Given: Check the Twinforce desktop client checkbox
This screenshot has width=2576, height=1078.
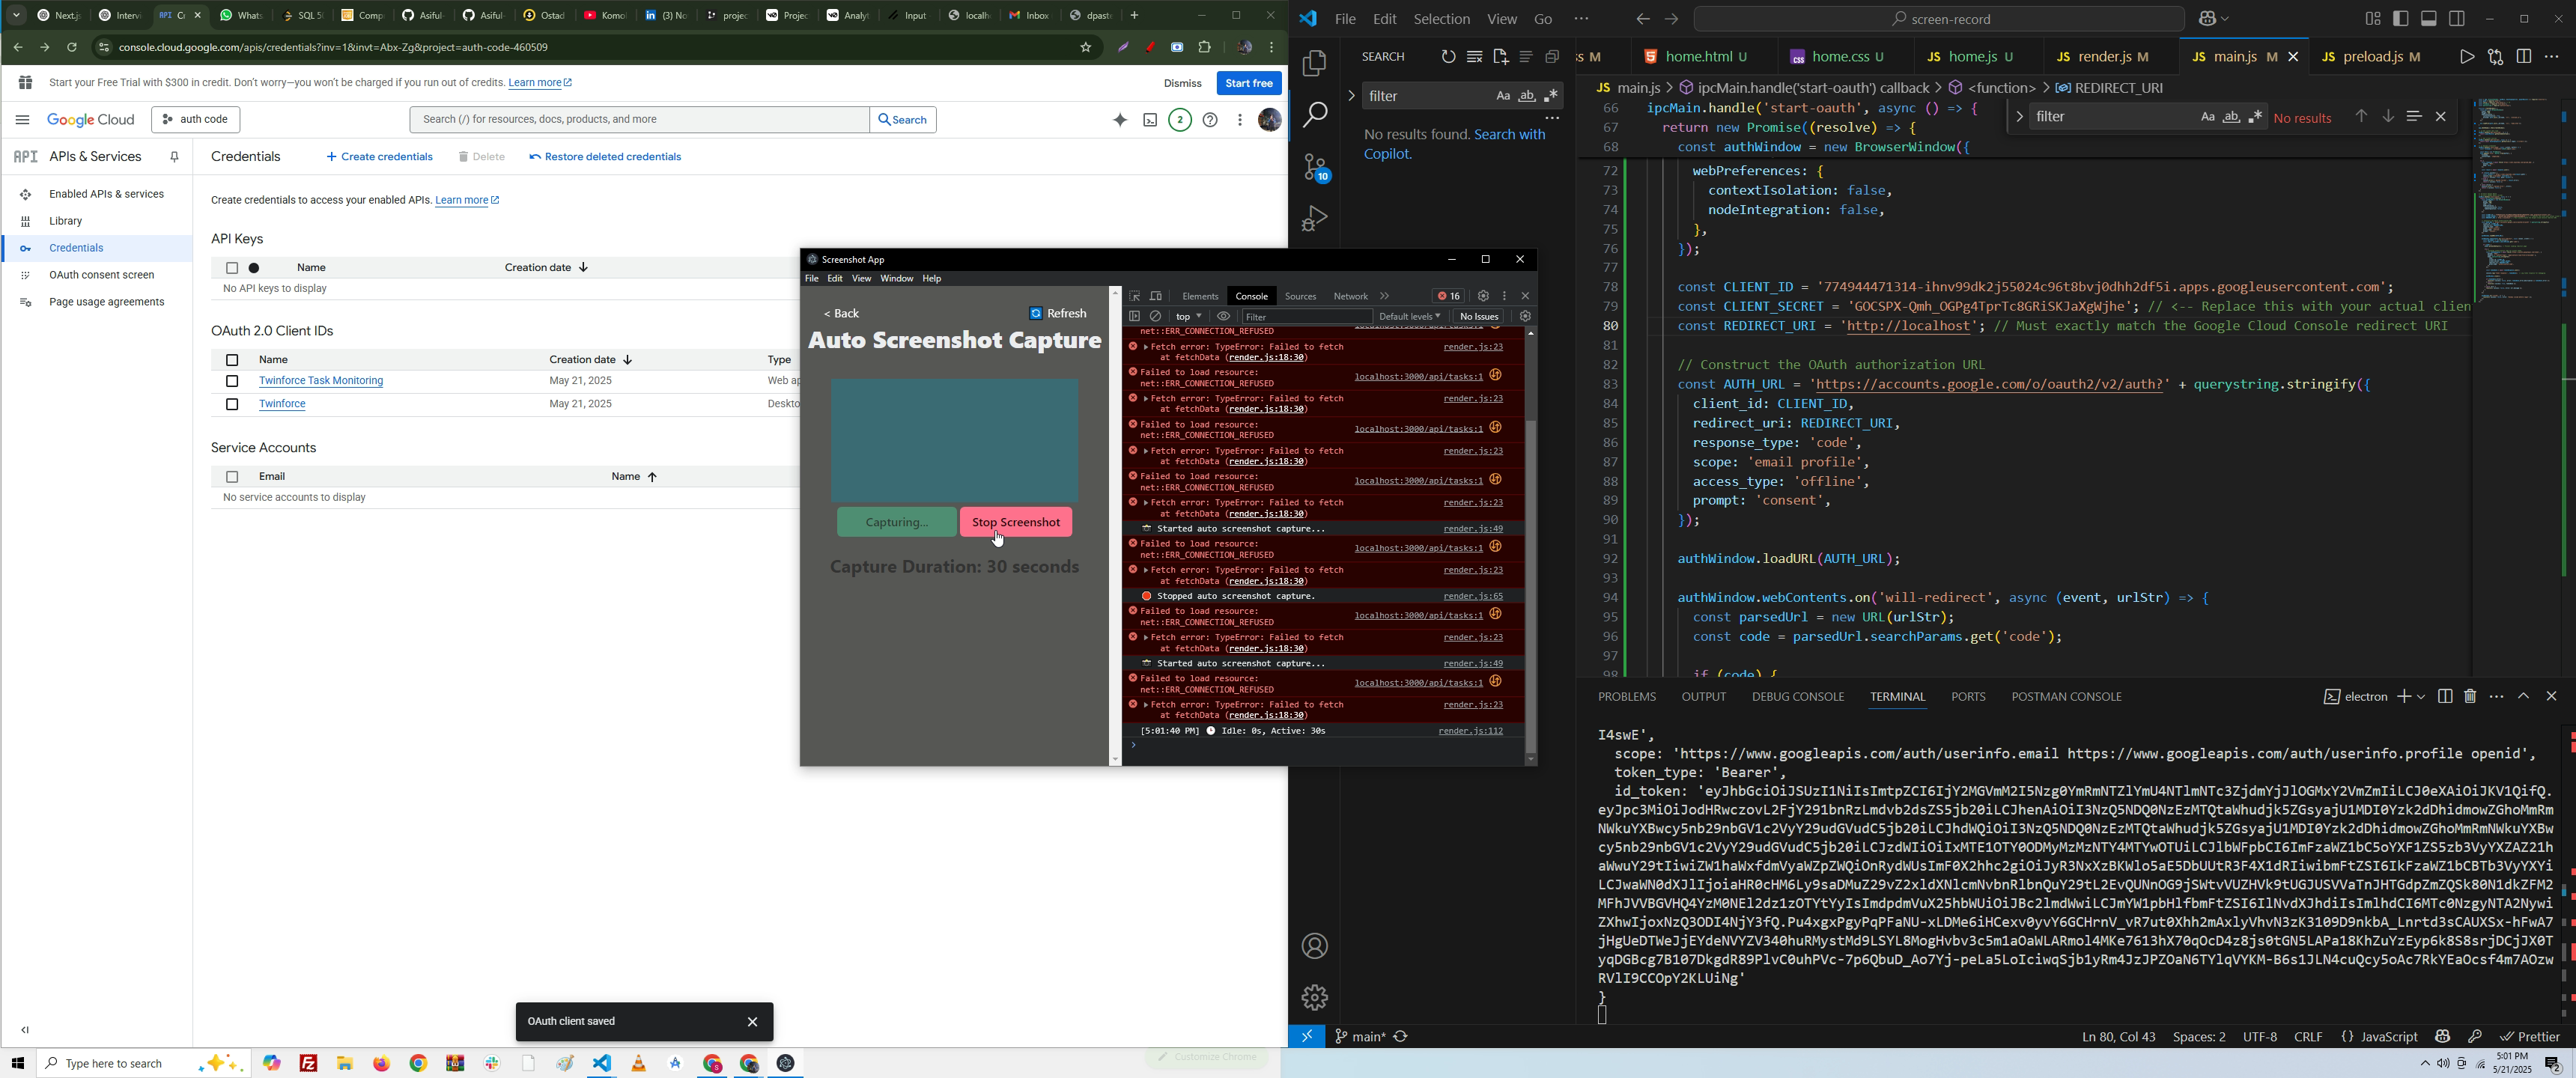Looking at the screenshot, I should [232, 404].
